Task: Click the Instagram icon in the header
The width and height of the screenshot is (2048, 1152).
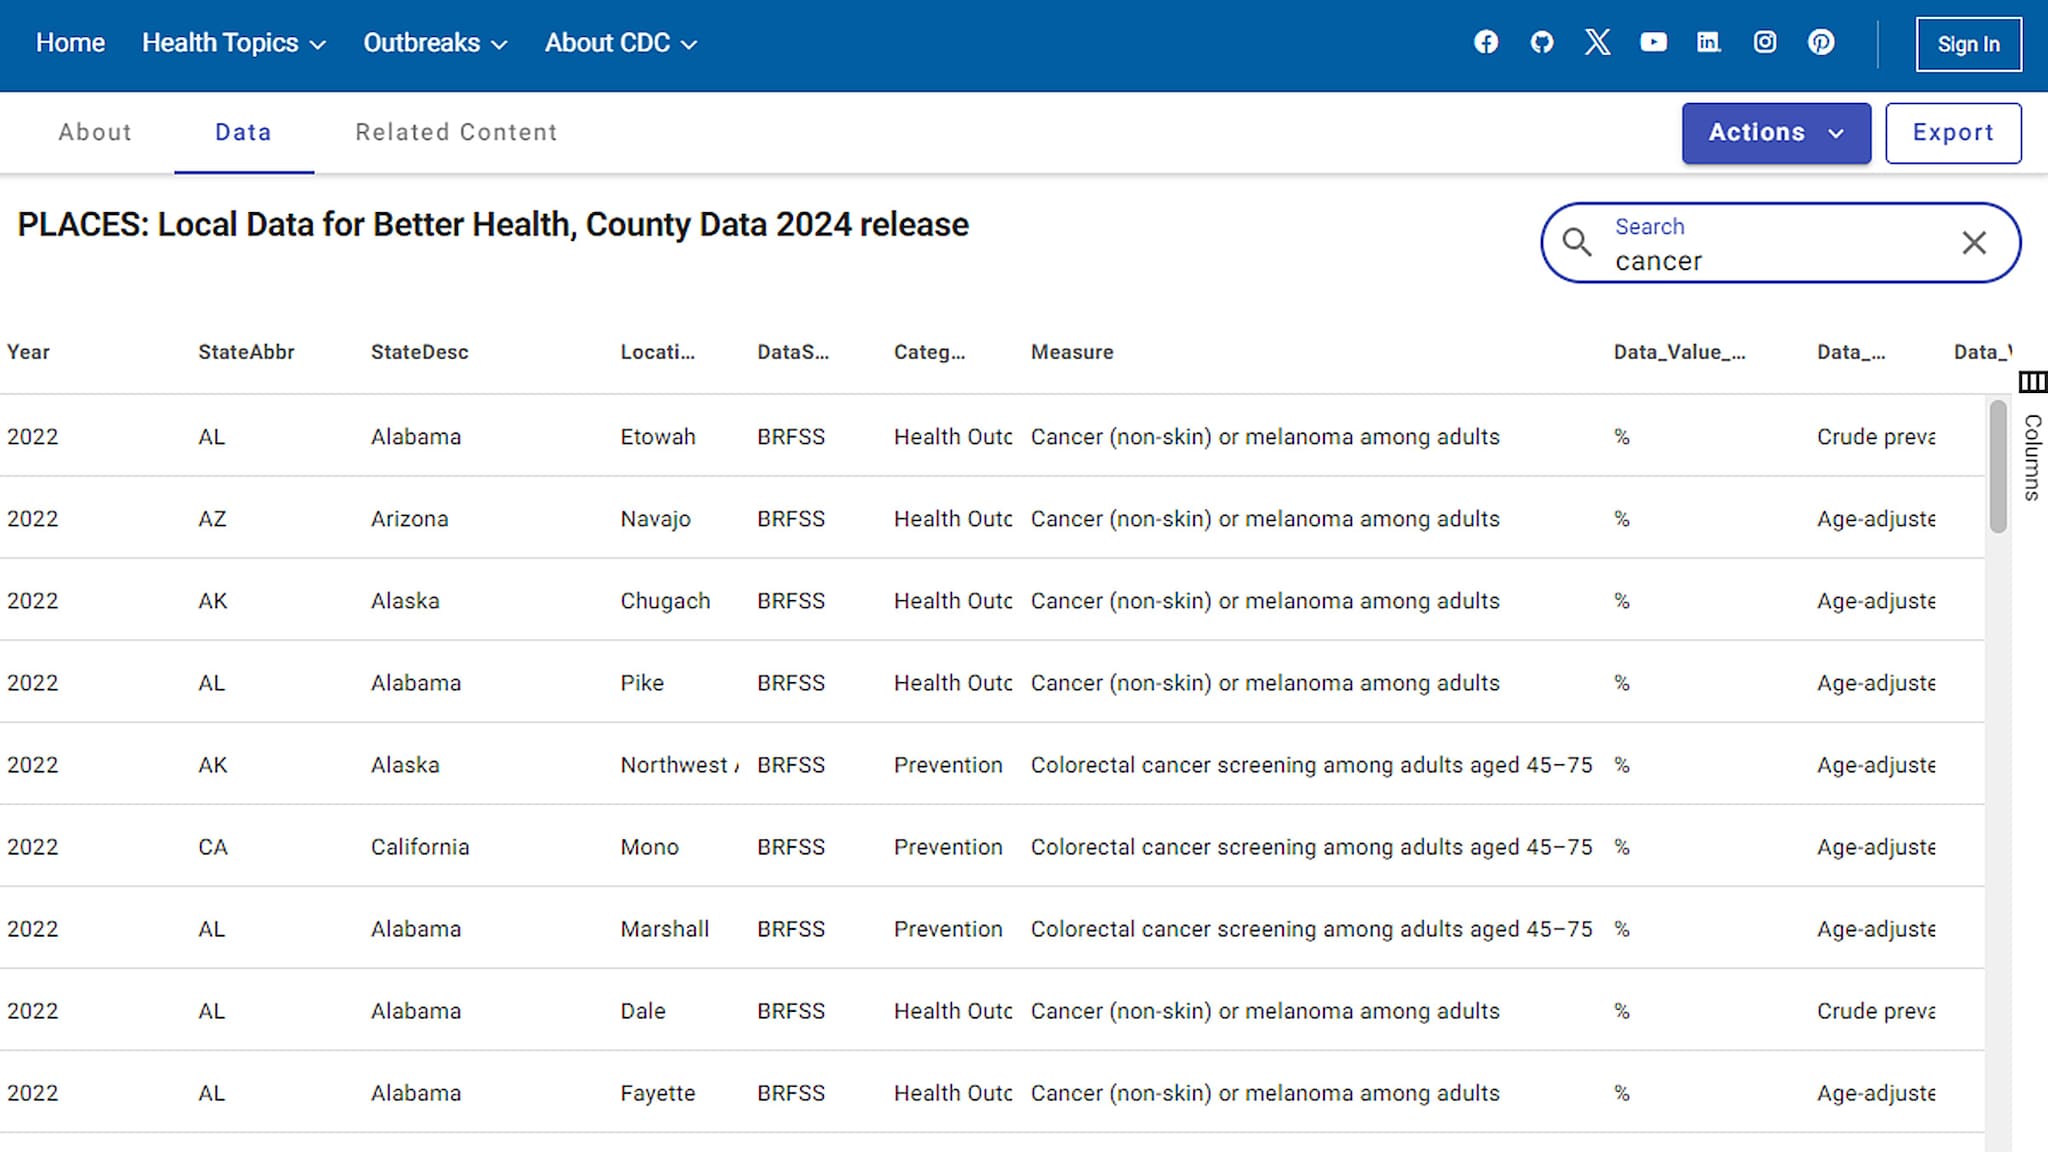Action: coord(1764,42)
